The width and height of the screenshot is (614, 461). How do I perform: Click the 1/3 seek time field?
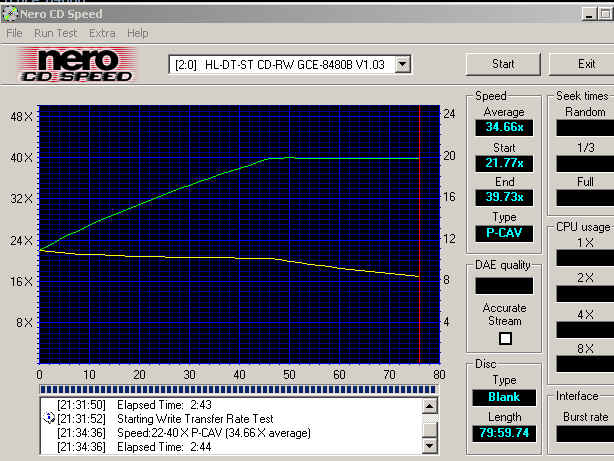click(585, 164)
